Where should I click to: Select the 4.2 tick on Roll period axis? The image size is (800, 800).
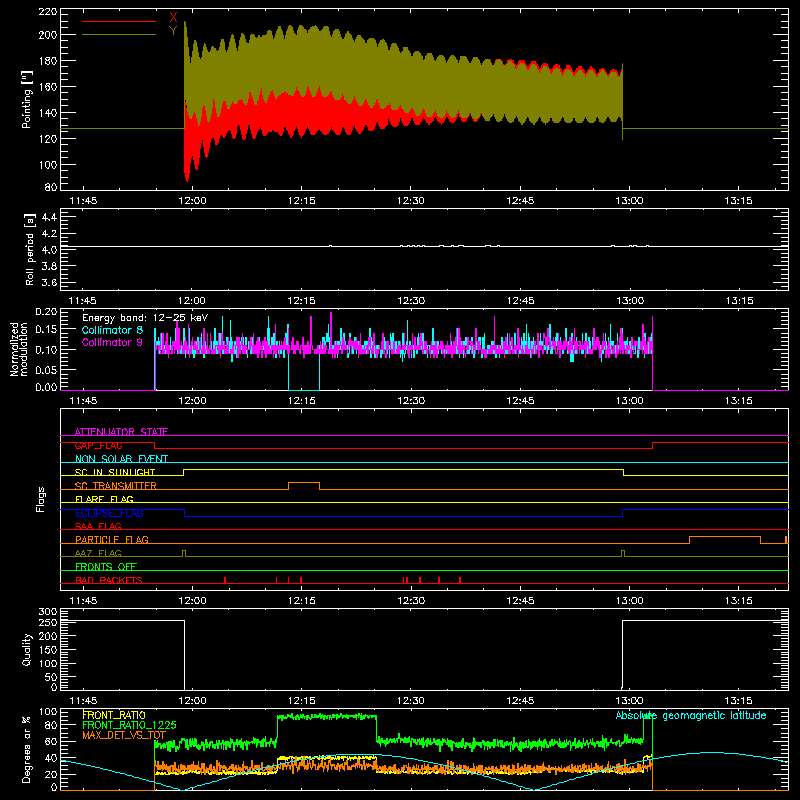(x=49, y=234)
